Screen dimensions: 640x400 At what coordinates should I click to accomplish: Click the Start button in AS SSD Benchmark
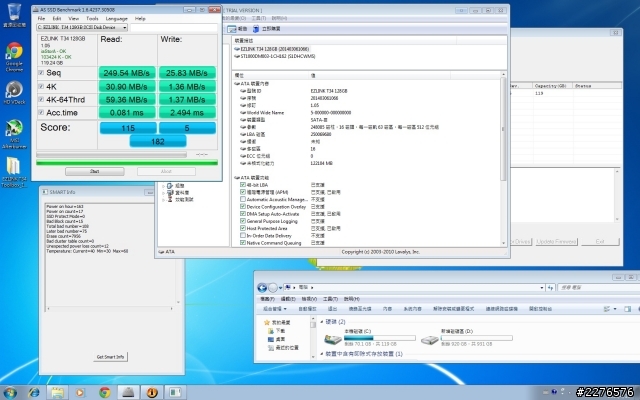click(95, 171)
